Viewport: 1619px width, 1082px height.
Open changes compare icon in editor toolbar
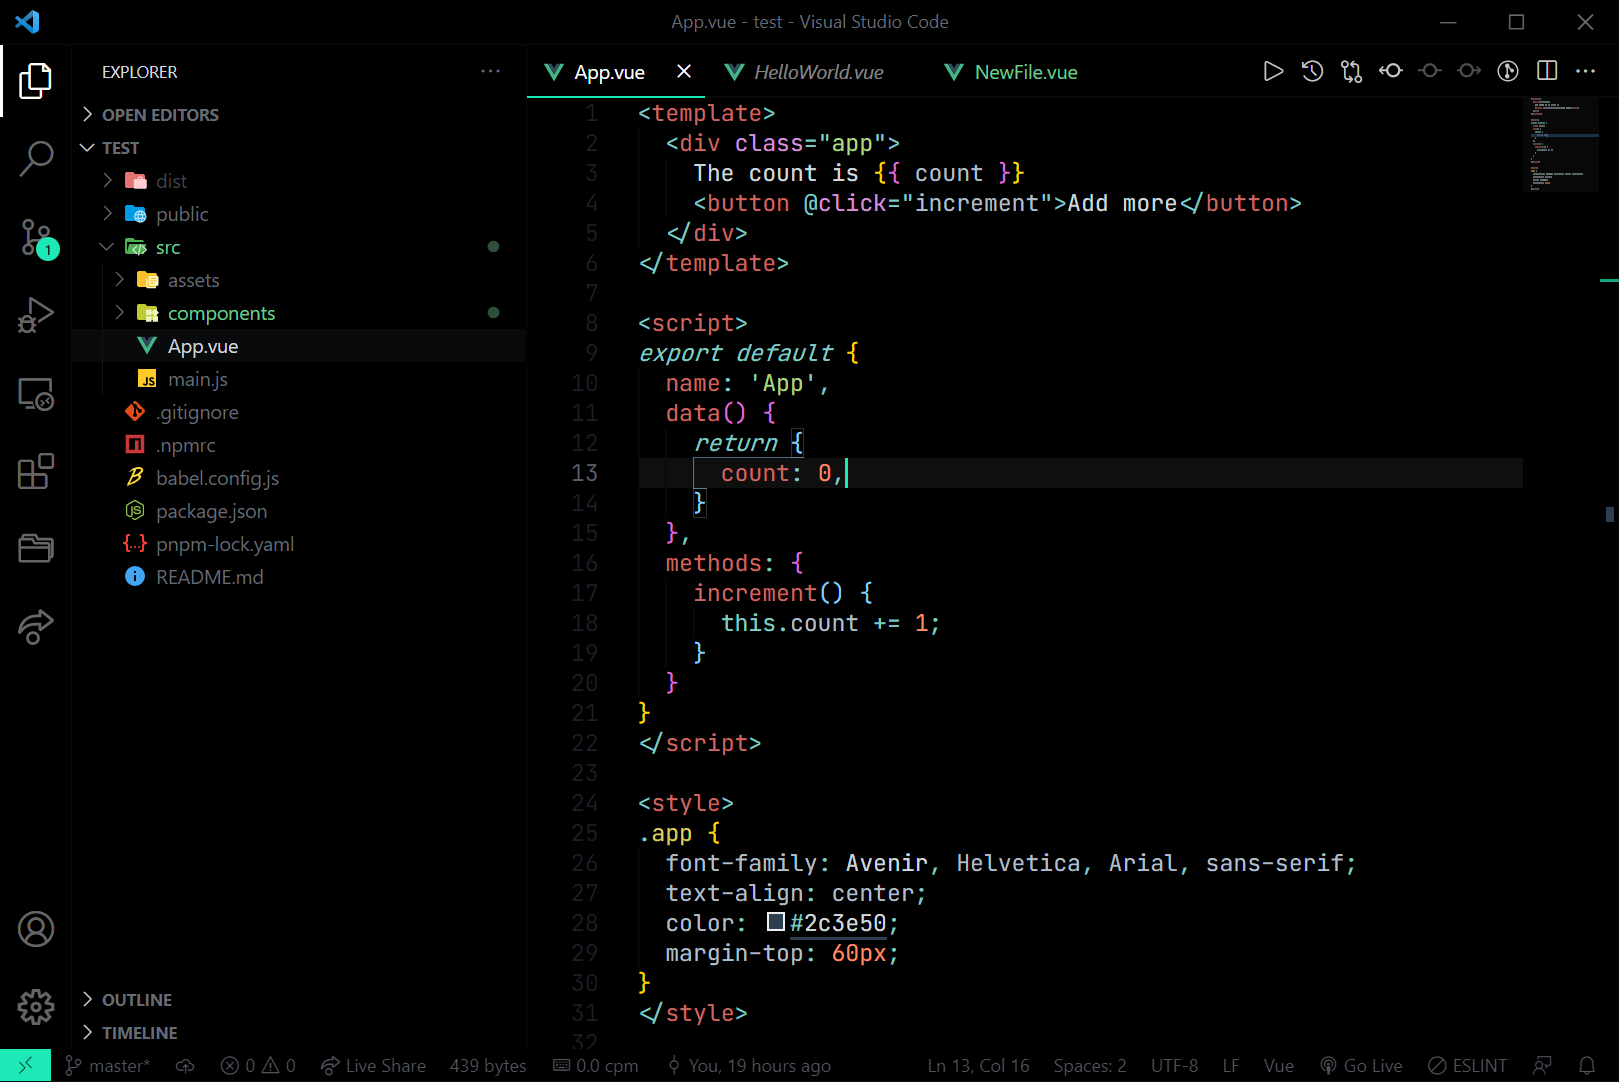tap(1351, 71)
